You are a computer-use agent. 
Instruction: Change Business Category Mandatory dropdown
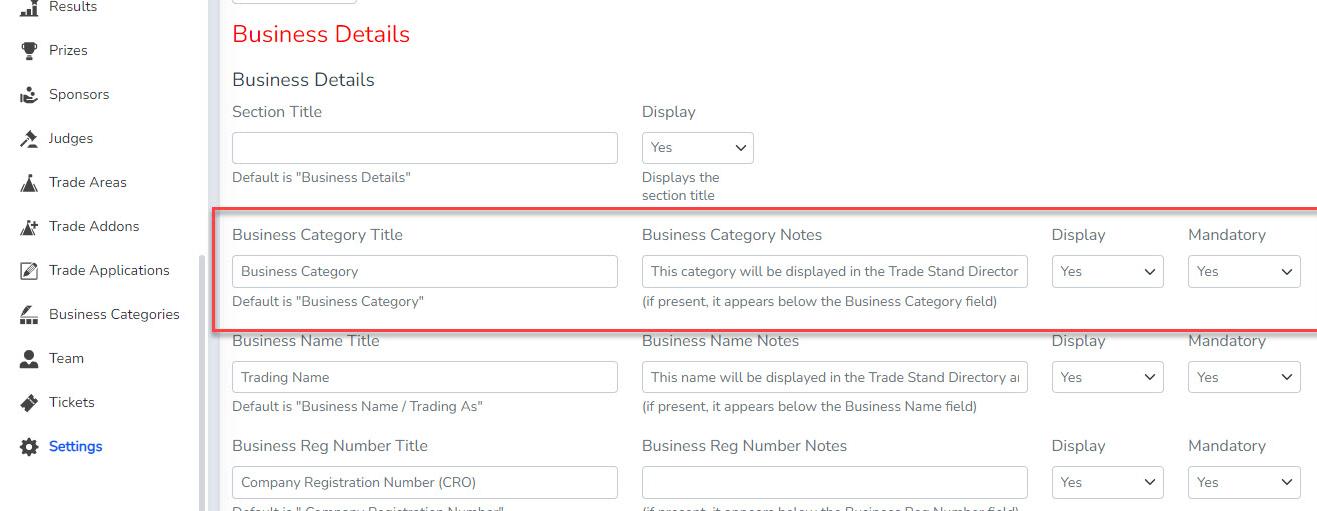click(x=1243, y=271)
